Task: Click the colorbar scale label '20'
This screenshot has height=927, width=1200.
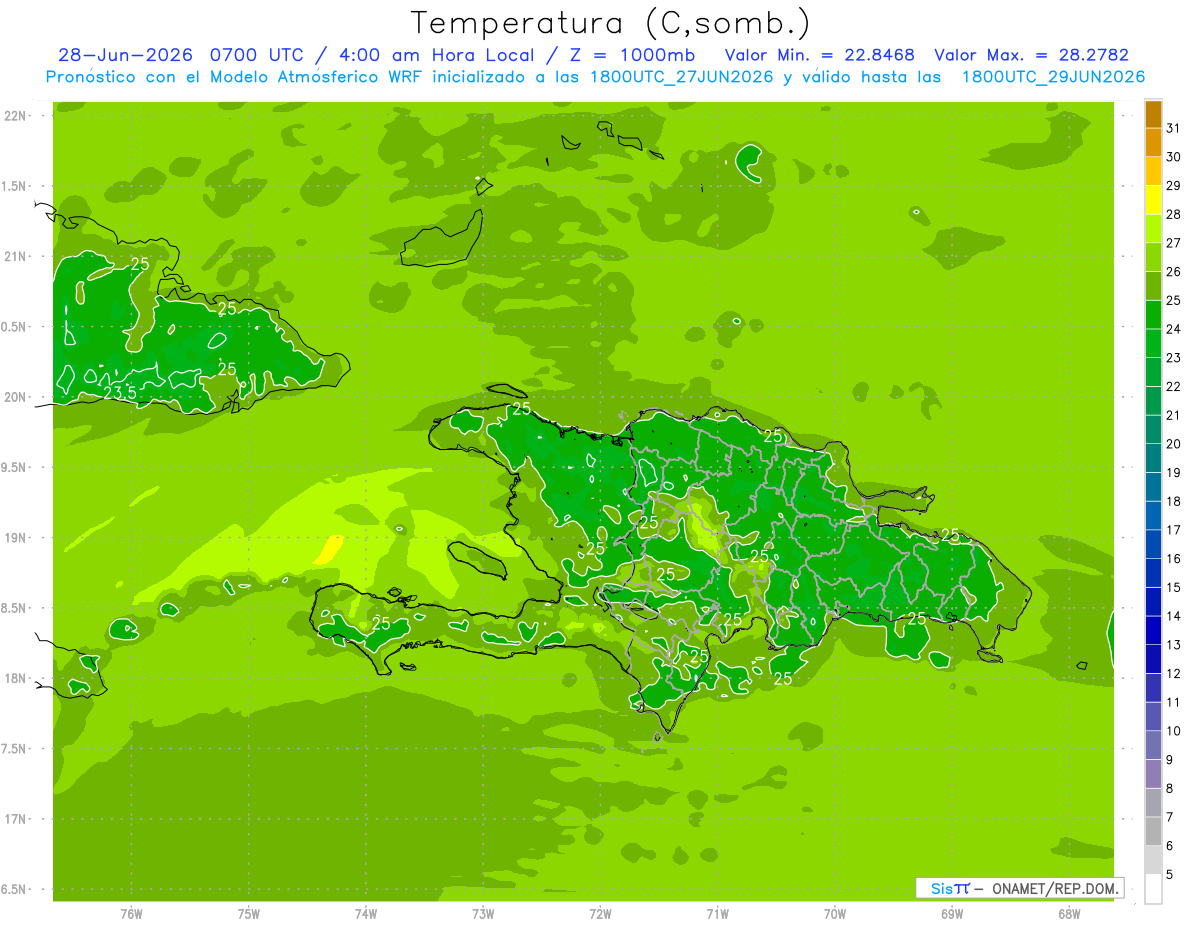Action: (x=1174, y=444)
